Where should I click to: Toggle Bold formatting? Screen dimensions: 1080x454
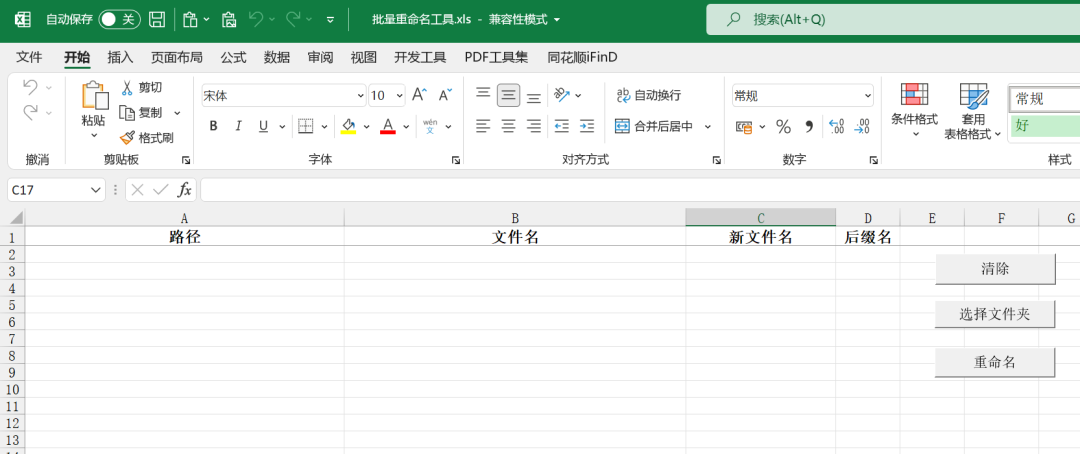[214, 126]
